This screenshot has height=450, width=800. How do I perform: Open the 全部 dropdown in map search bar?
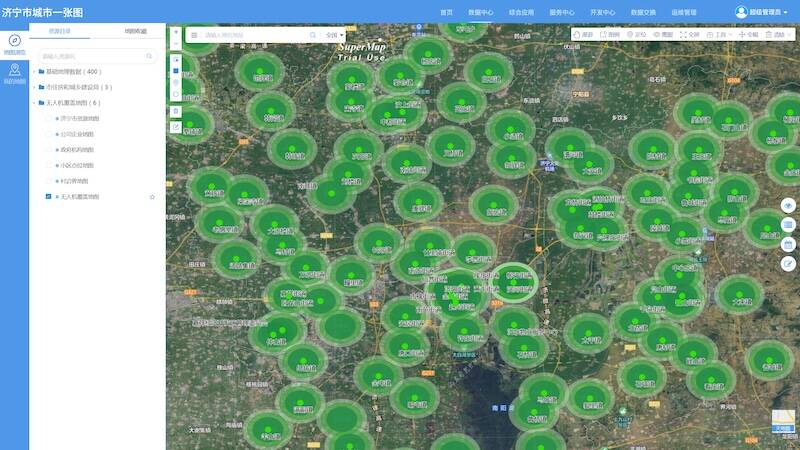click(x=335, y=35)
